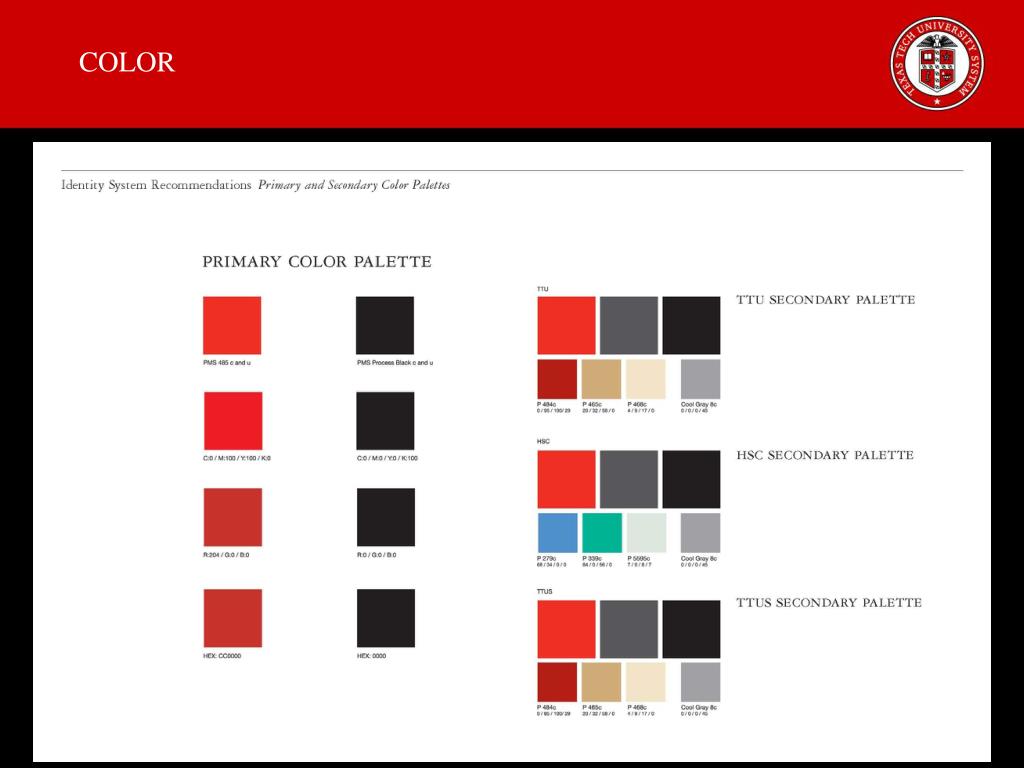1024x768 pixels.
Task: Click the 'P 339c' label
Action: pos(592,558)
